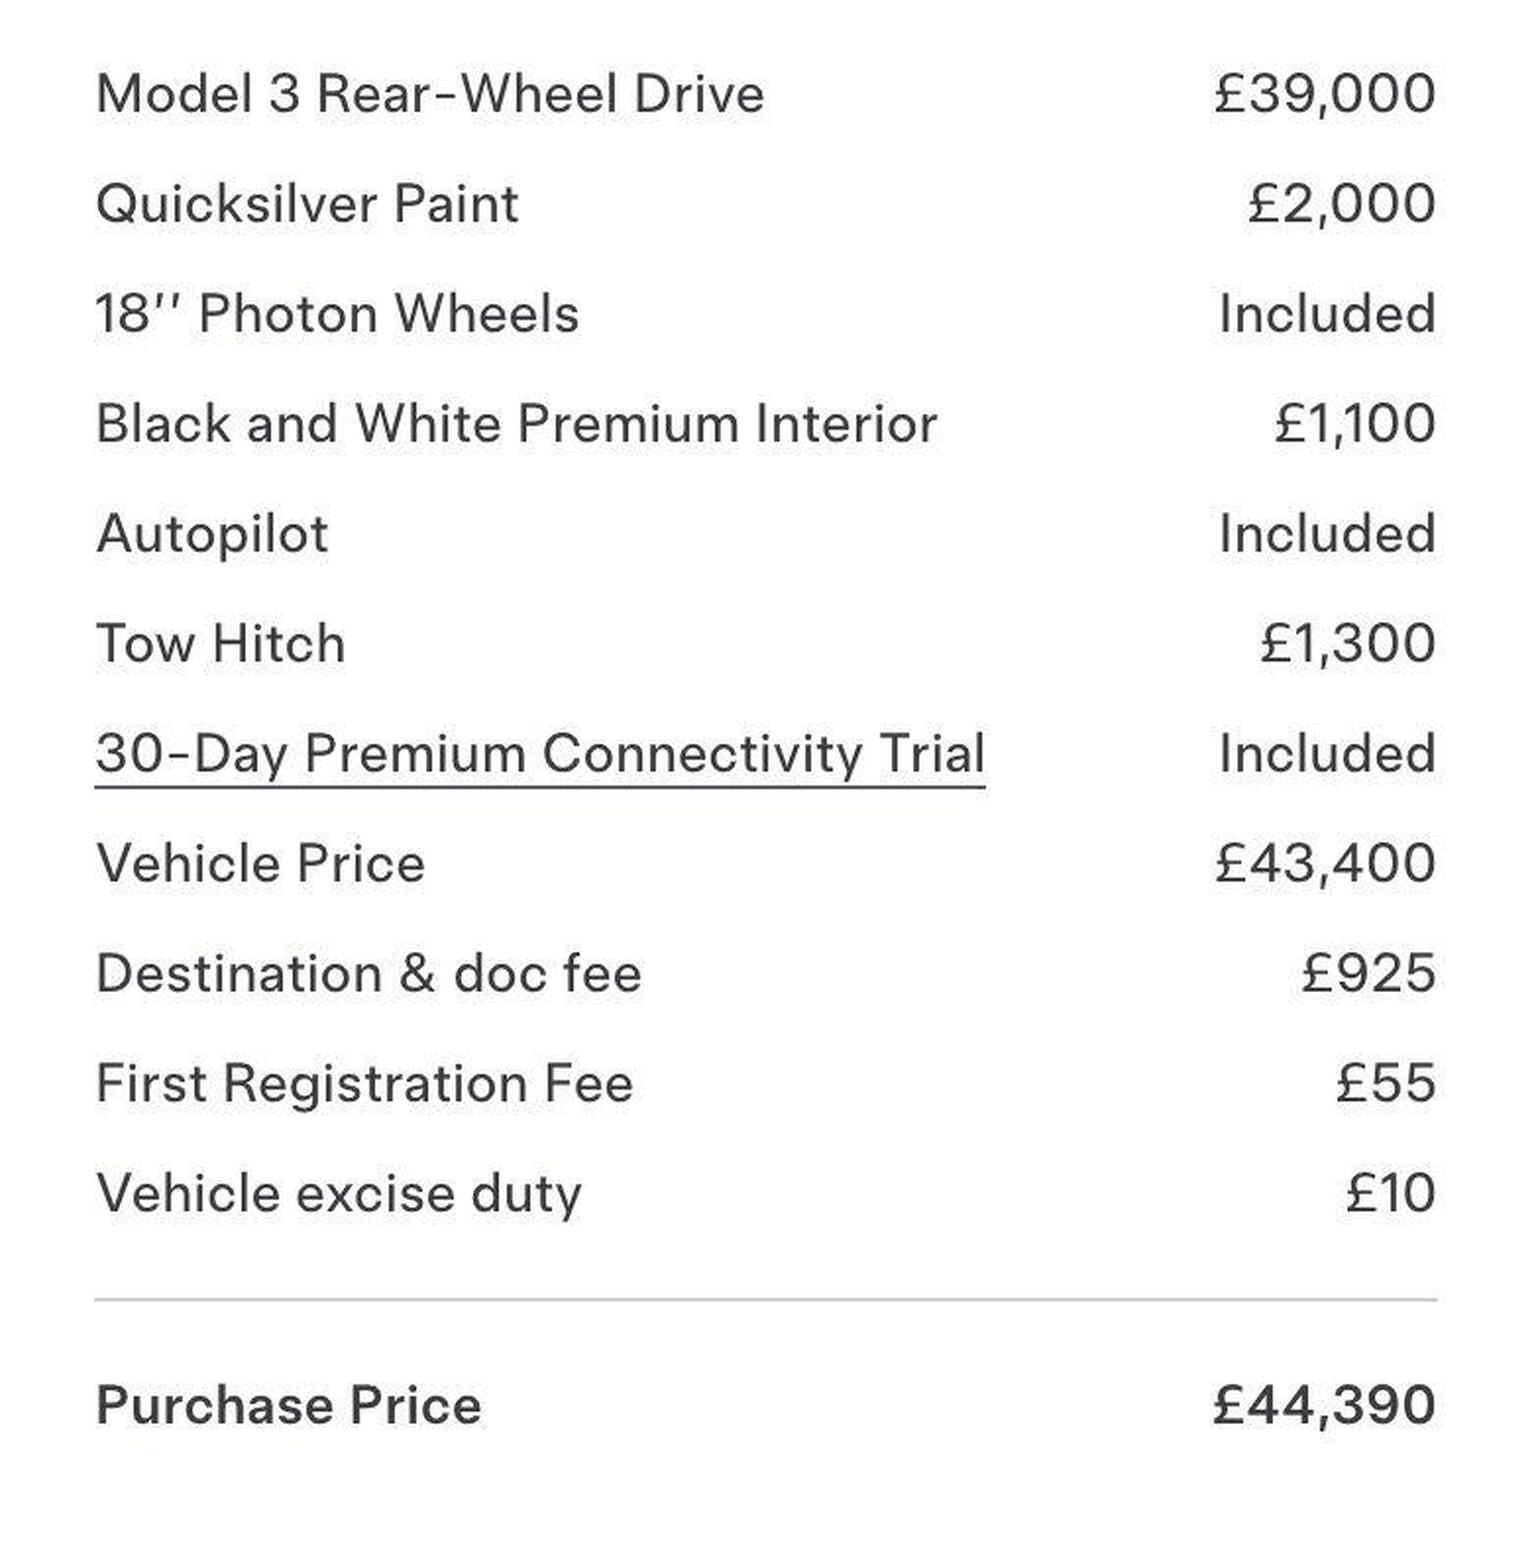Click the bold Purchase Price label
This screenshot has width=1536, height=1559.
point(288,1406)
